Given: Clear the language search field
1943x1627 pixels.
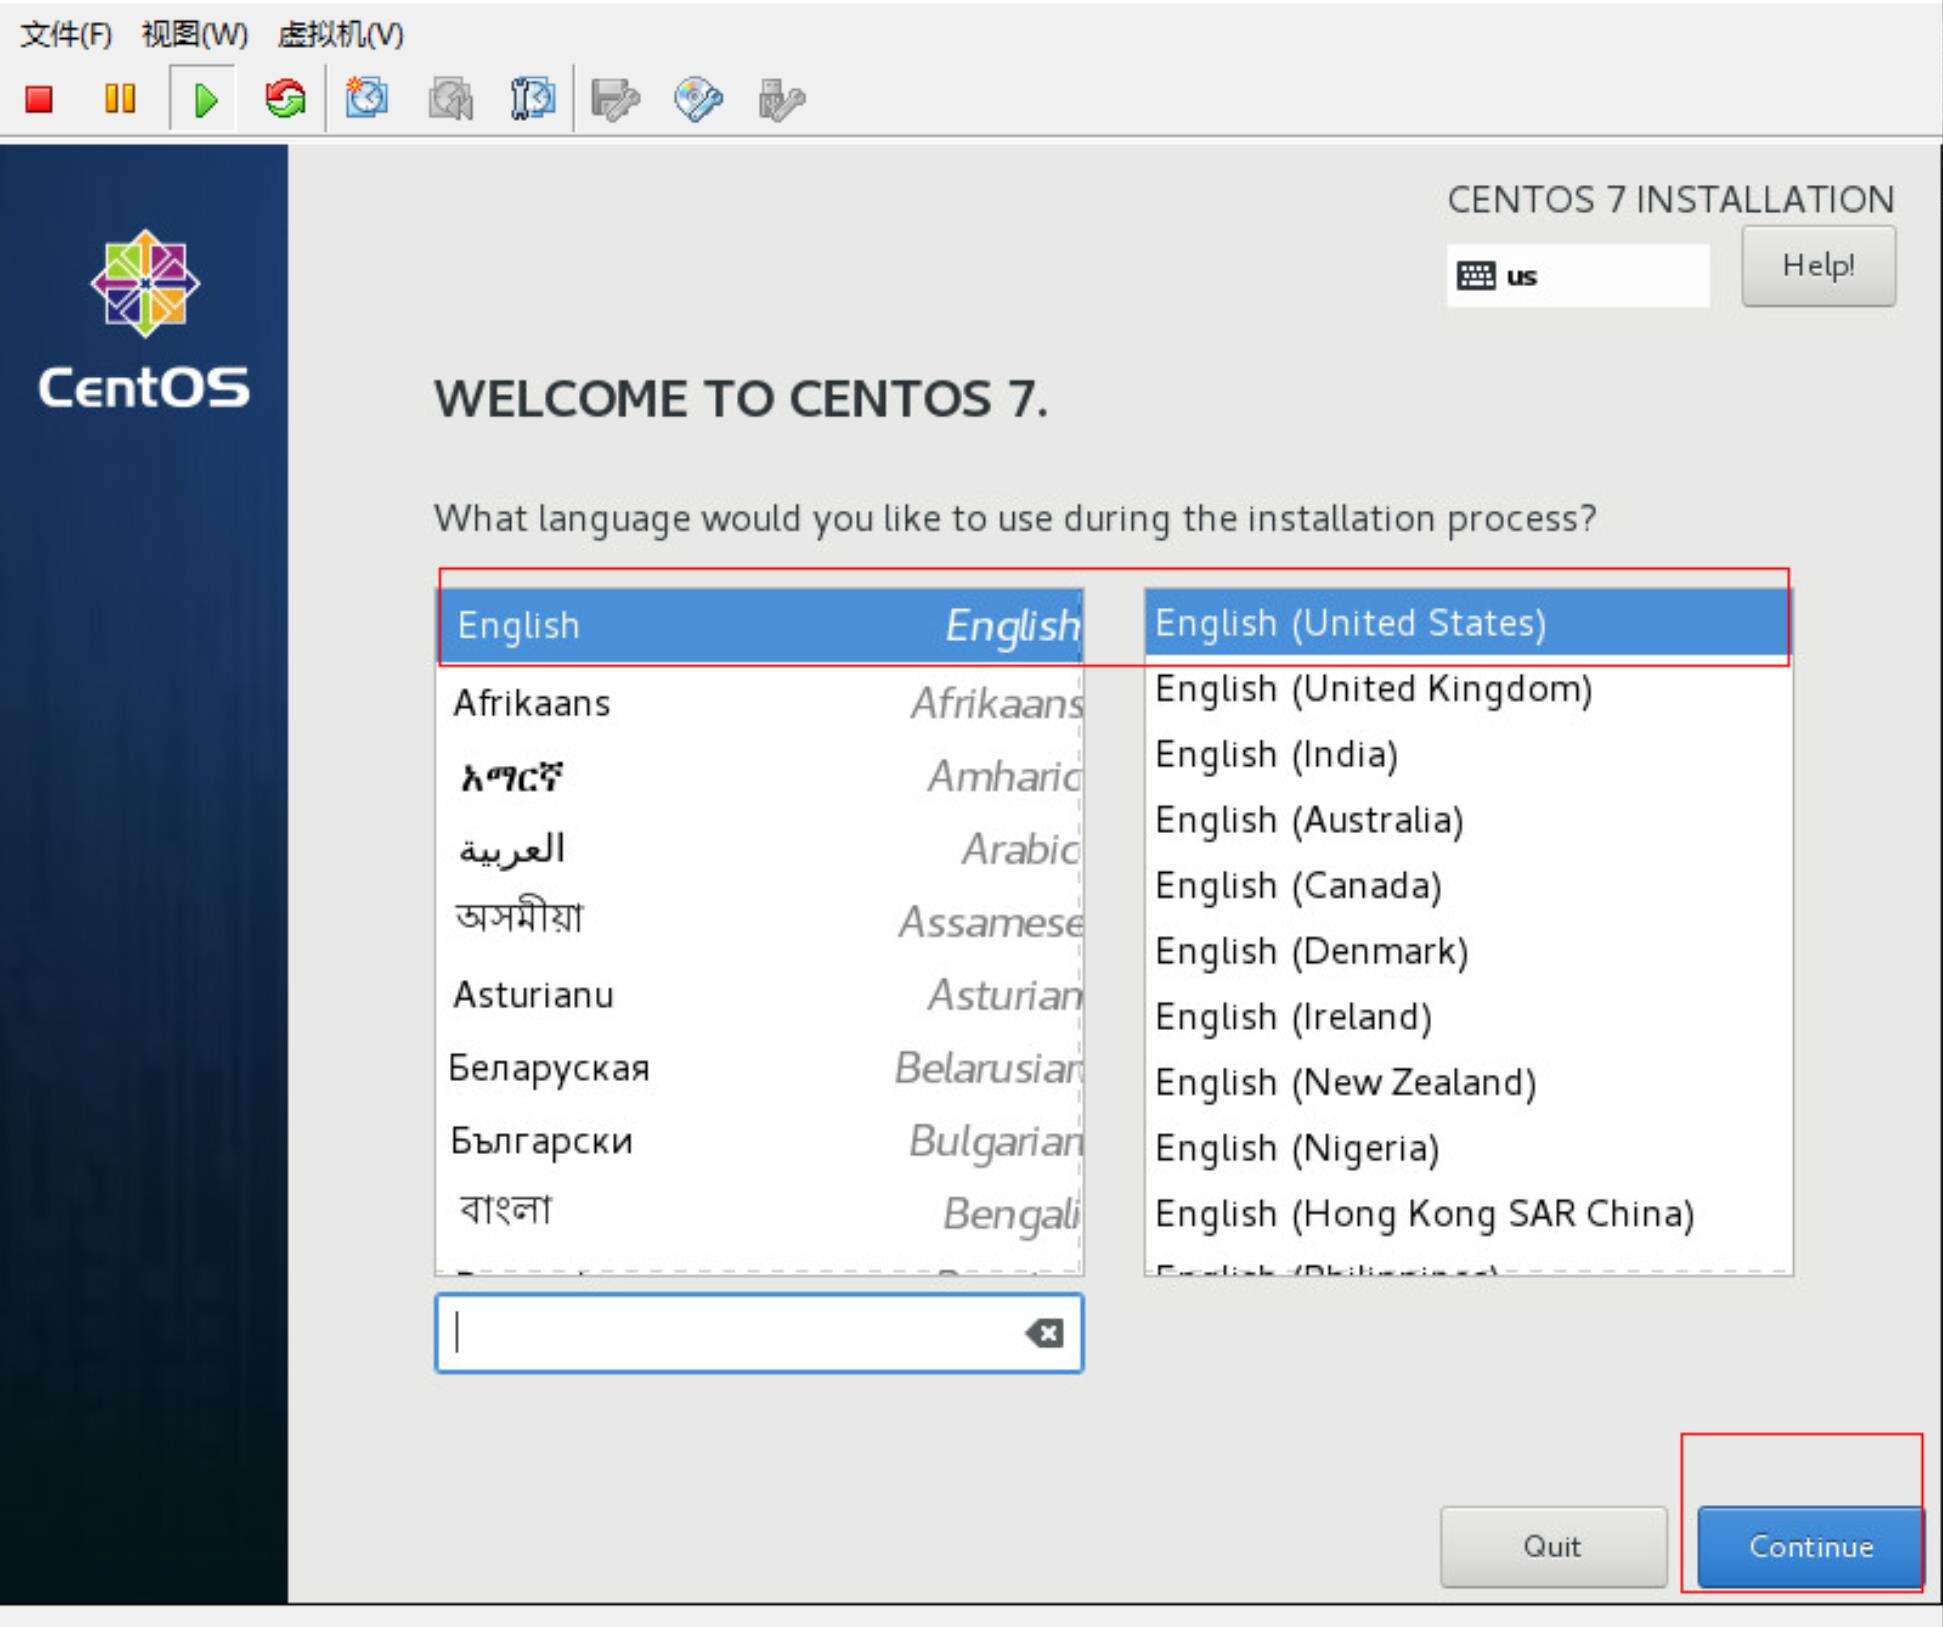Looking at the screenshot, I should [1044, 1333].
